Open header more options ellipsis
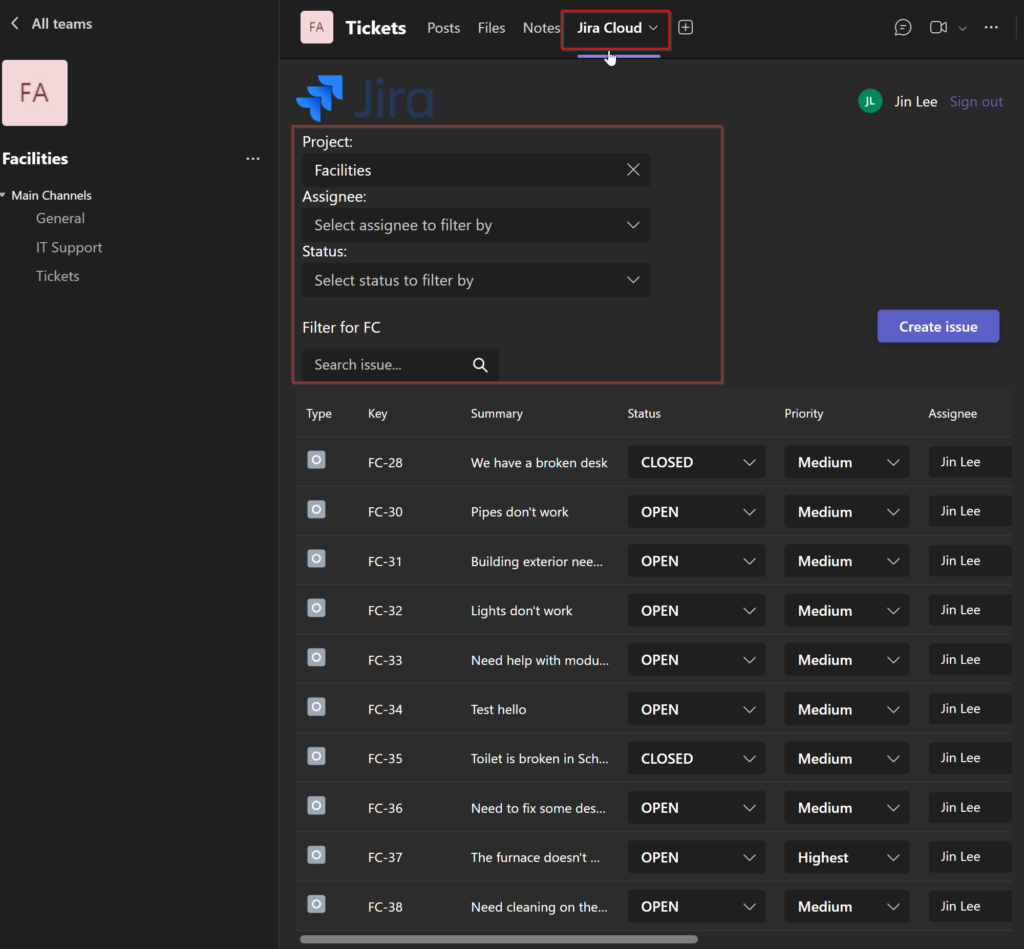This screenshot has width=1024, height=949. (x=991, y=27)
